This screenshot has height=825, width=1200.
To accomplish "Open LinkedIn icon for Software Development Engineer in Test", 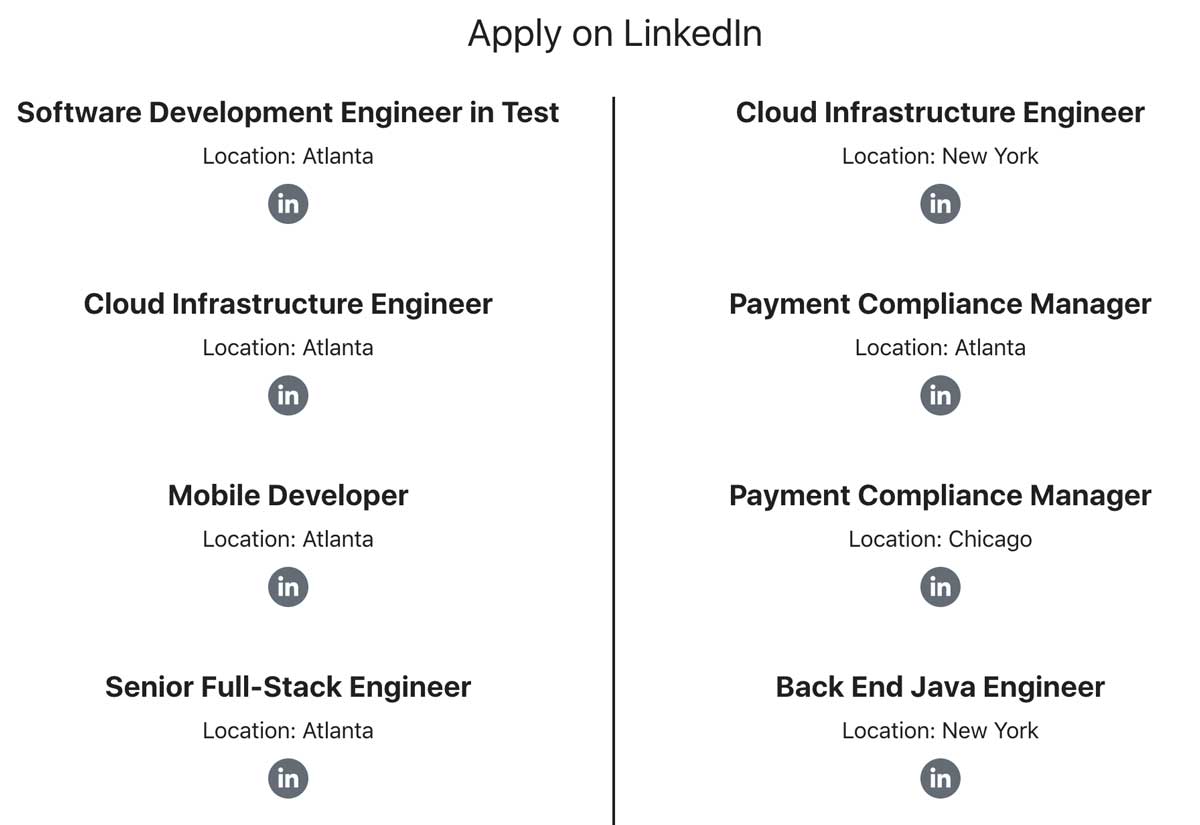I will (288, 204).
